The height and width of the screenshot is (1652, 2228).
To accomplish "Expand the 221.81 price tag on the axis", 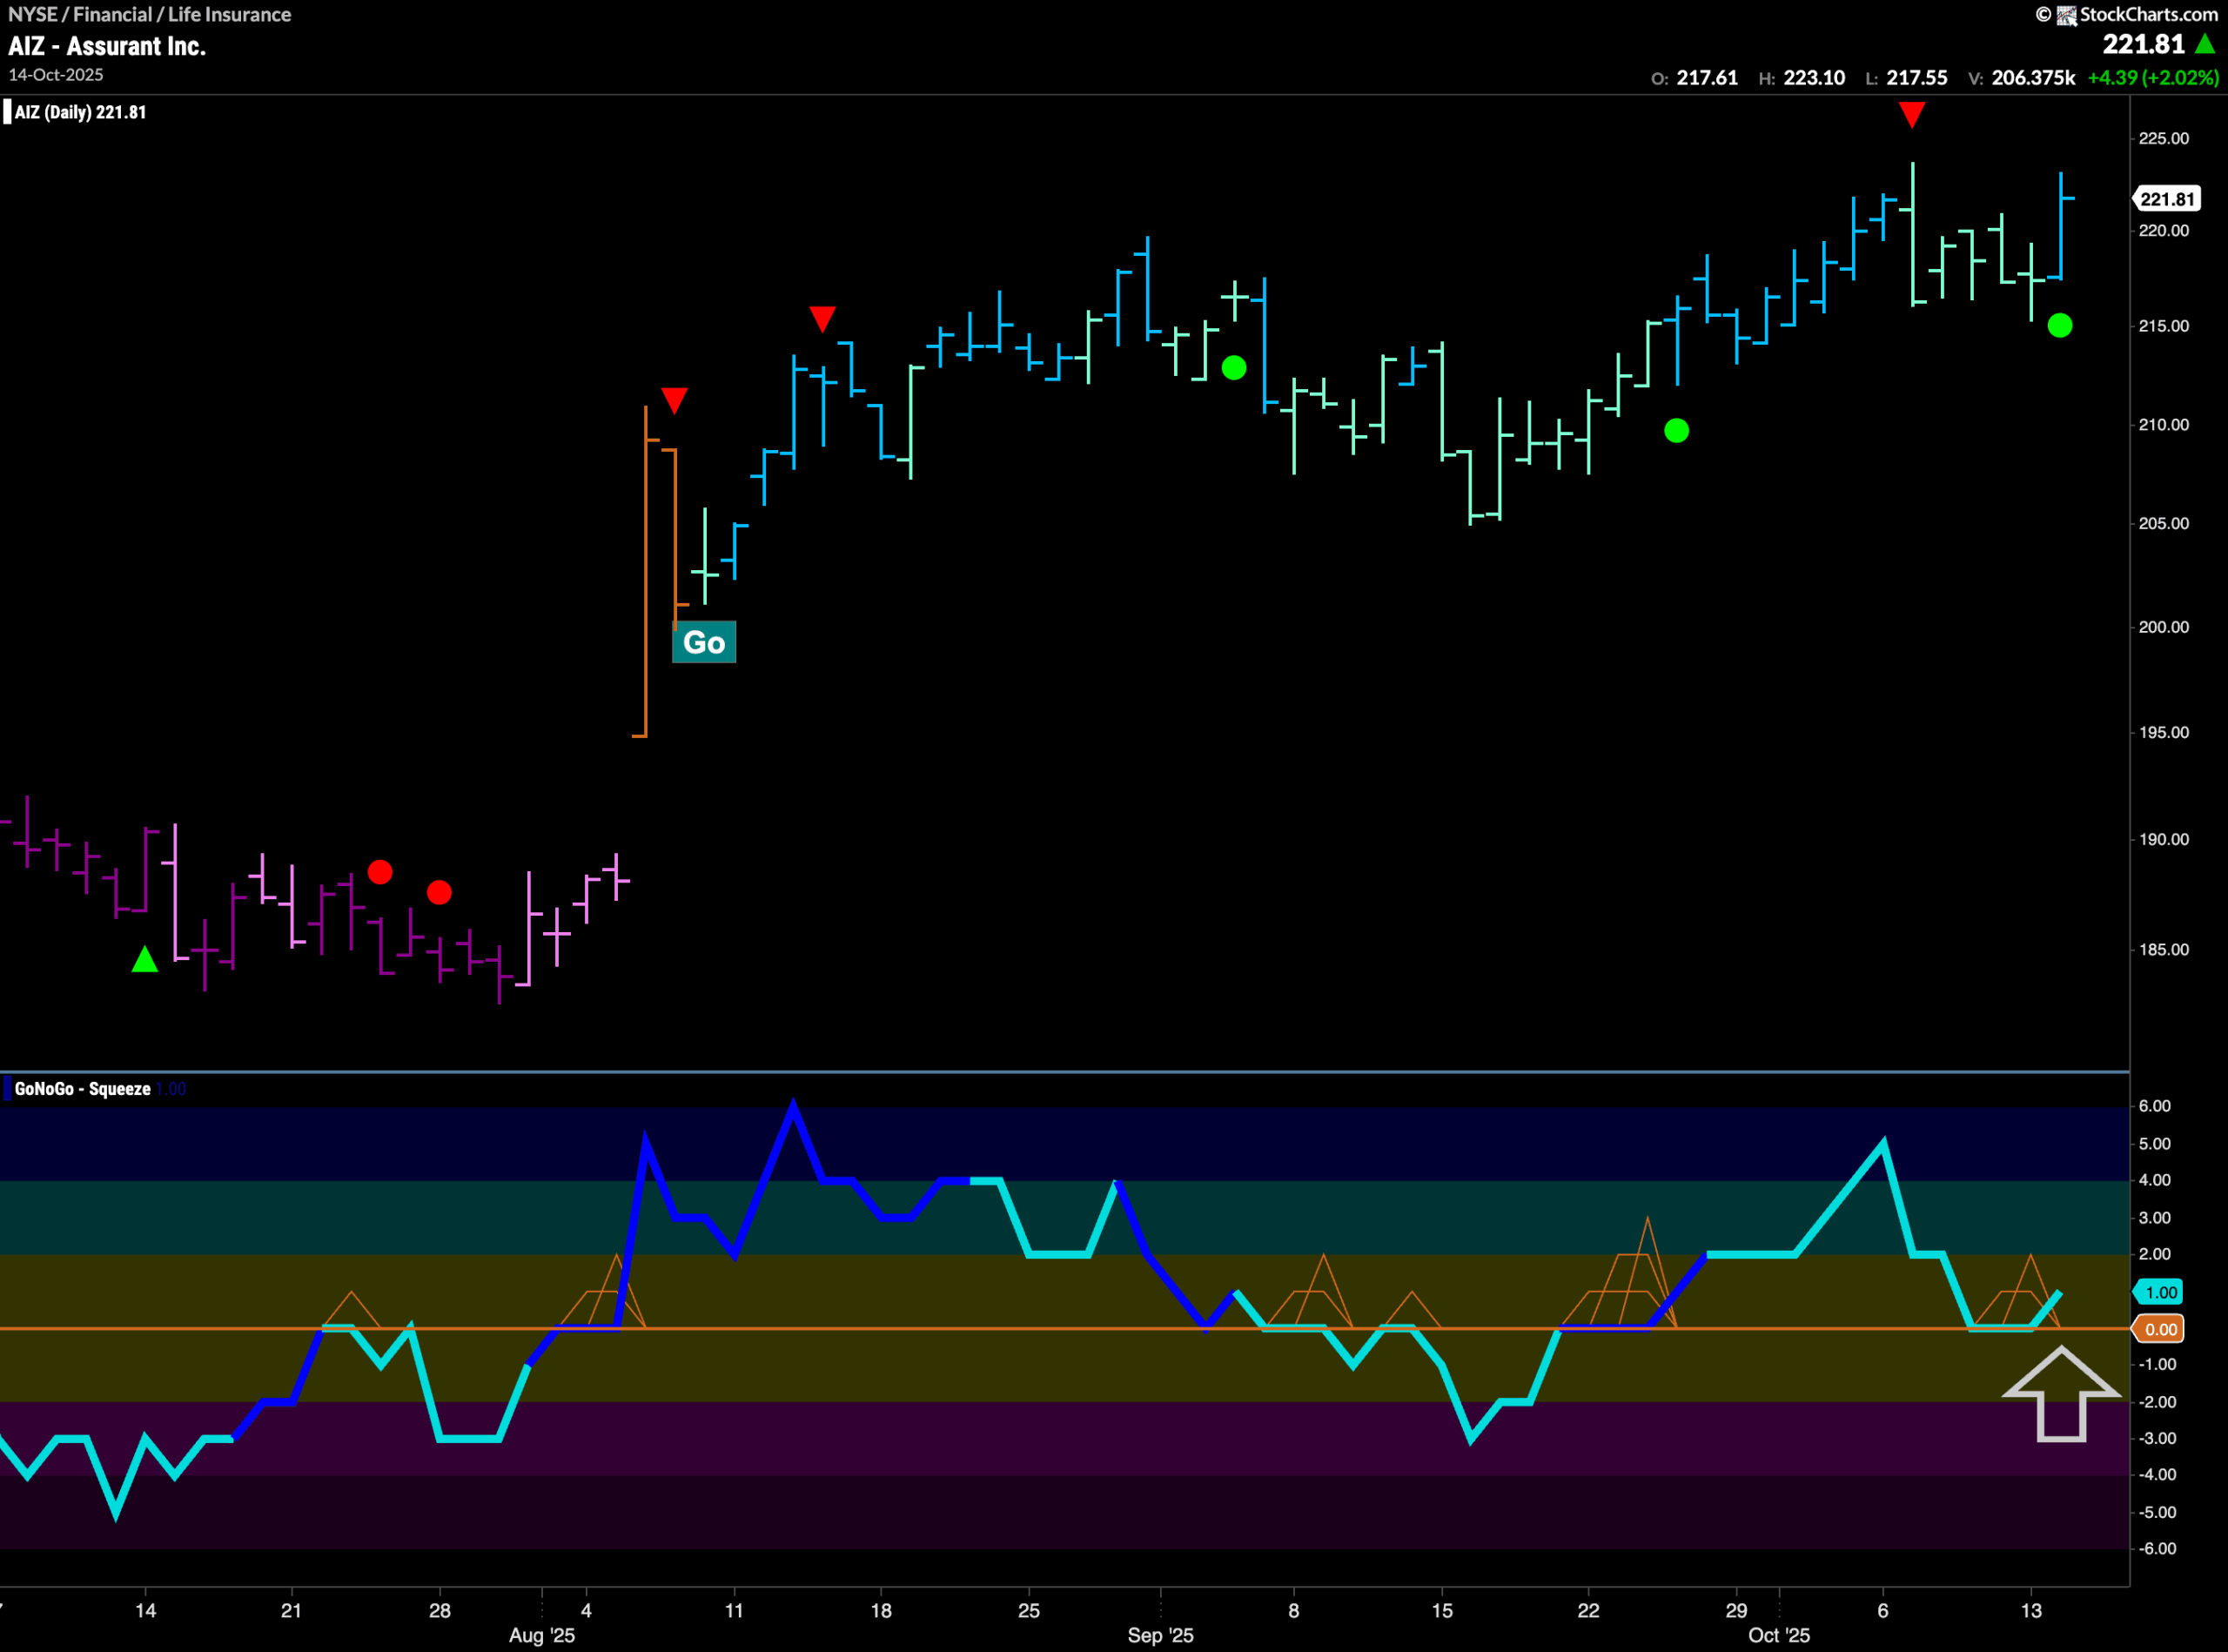I will (x=2165, y=198).
